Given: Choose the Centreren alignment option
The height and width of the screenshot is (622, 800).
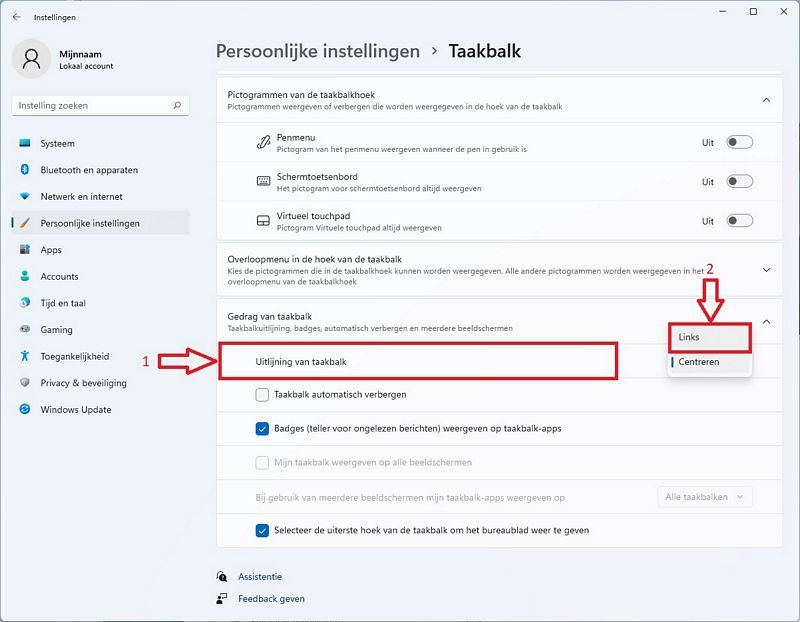Looking at the screenshot, I should (x=710, y=362).
